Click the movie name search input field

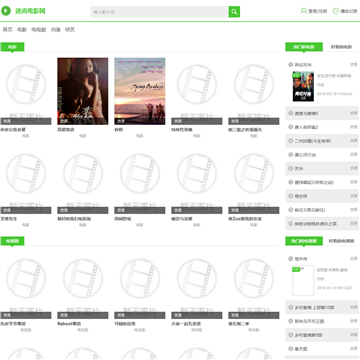pyautogui.click(x=160, y=12)
